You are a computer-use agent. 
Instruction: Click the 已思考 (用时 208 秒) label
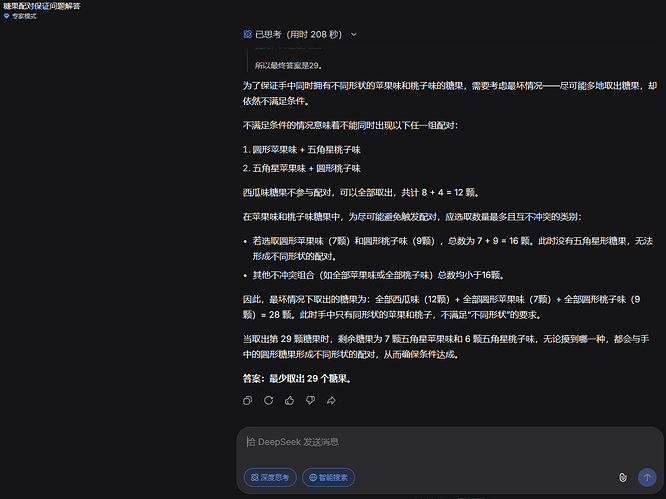click(299, 34)
